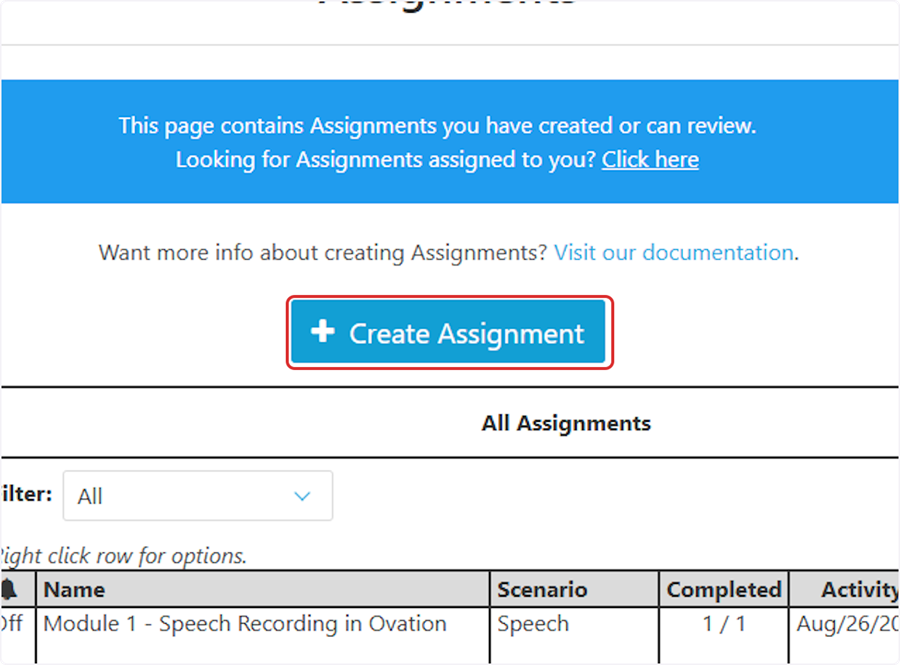Click the Create Assignment button

point(448,332)
